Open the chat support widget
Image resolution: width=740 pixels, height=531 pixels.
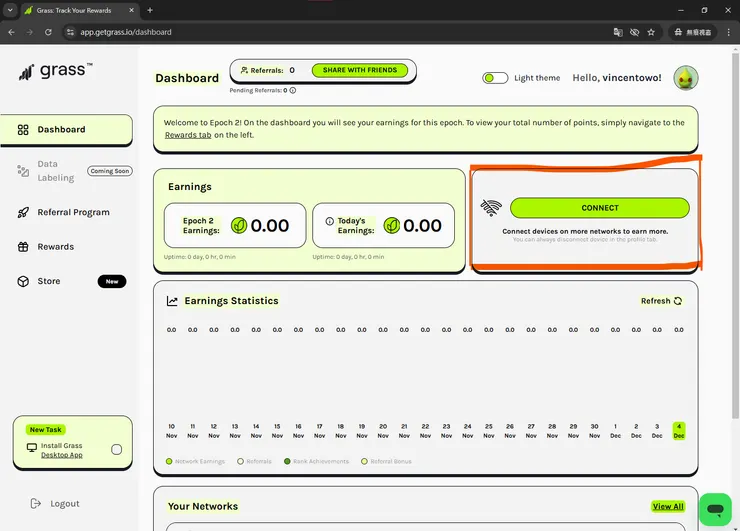(x=715, y=509)
